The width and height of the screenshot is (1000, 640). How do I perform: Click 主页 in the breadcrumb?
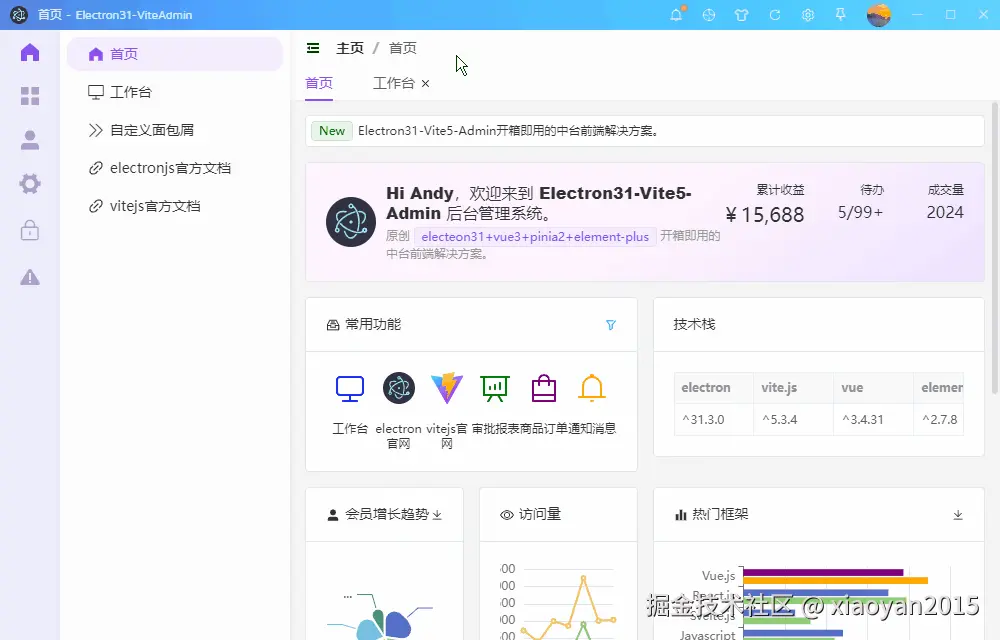[350, 48]
